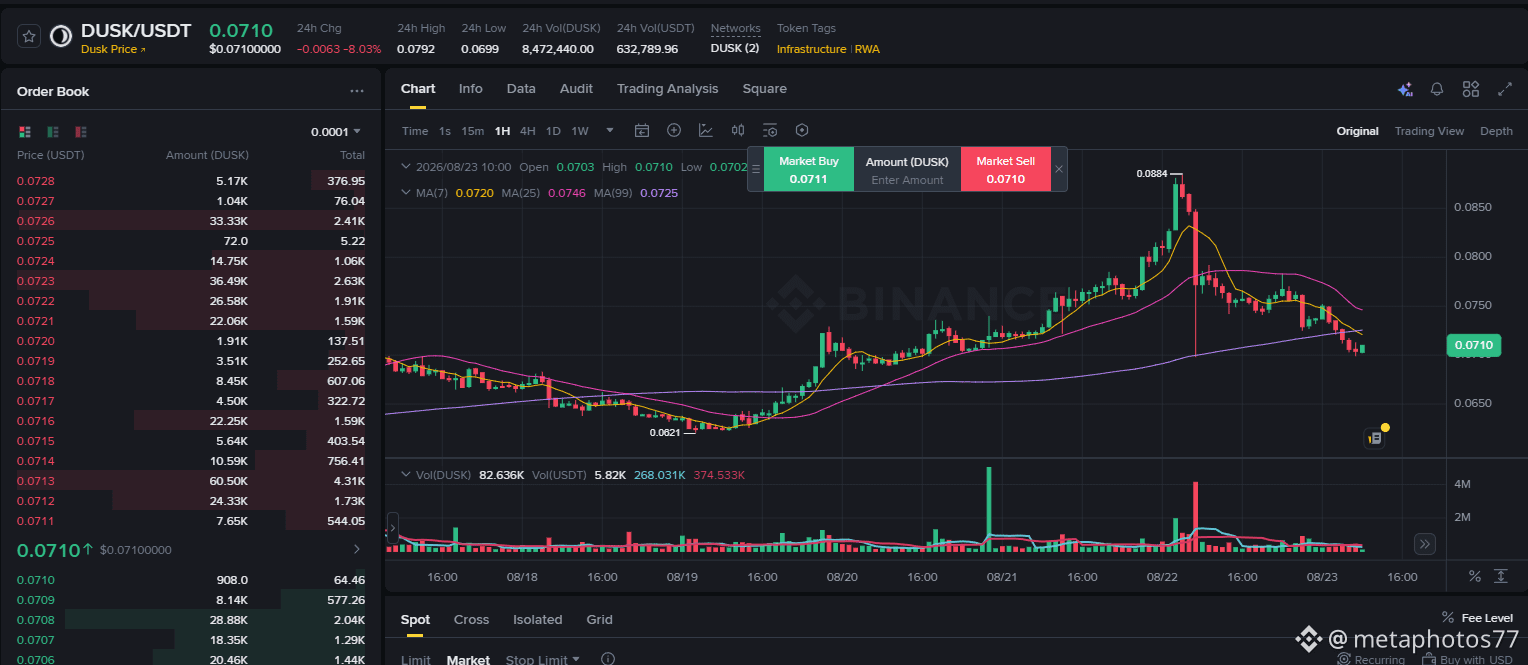The image size is (1528, 665).
Task: Click the add indicator plus-circle icon
Action: [x=674, y=130]
